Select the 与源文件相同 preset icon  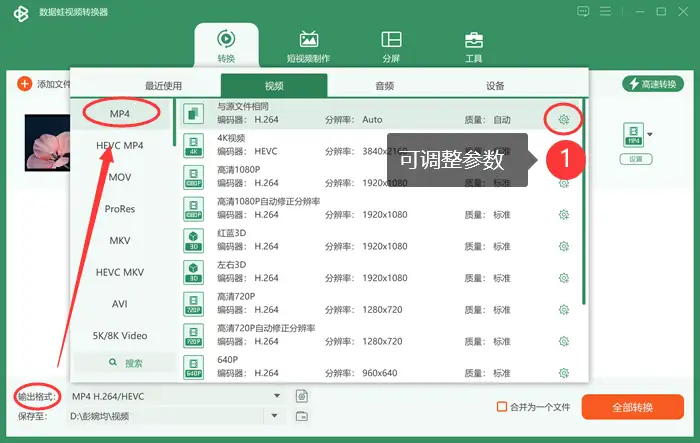click(193, 113)
